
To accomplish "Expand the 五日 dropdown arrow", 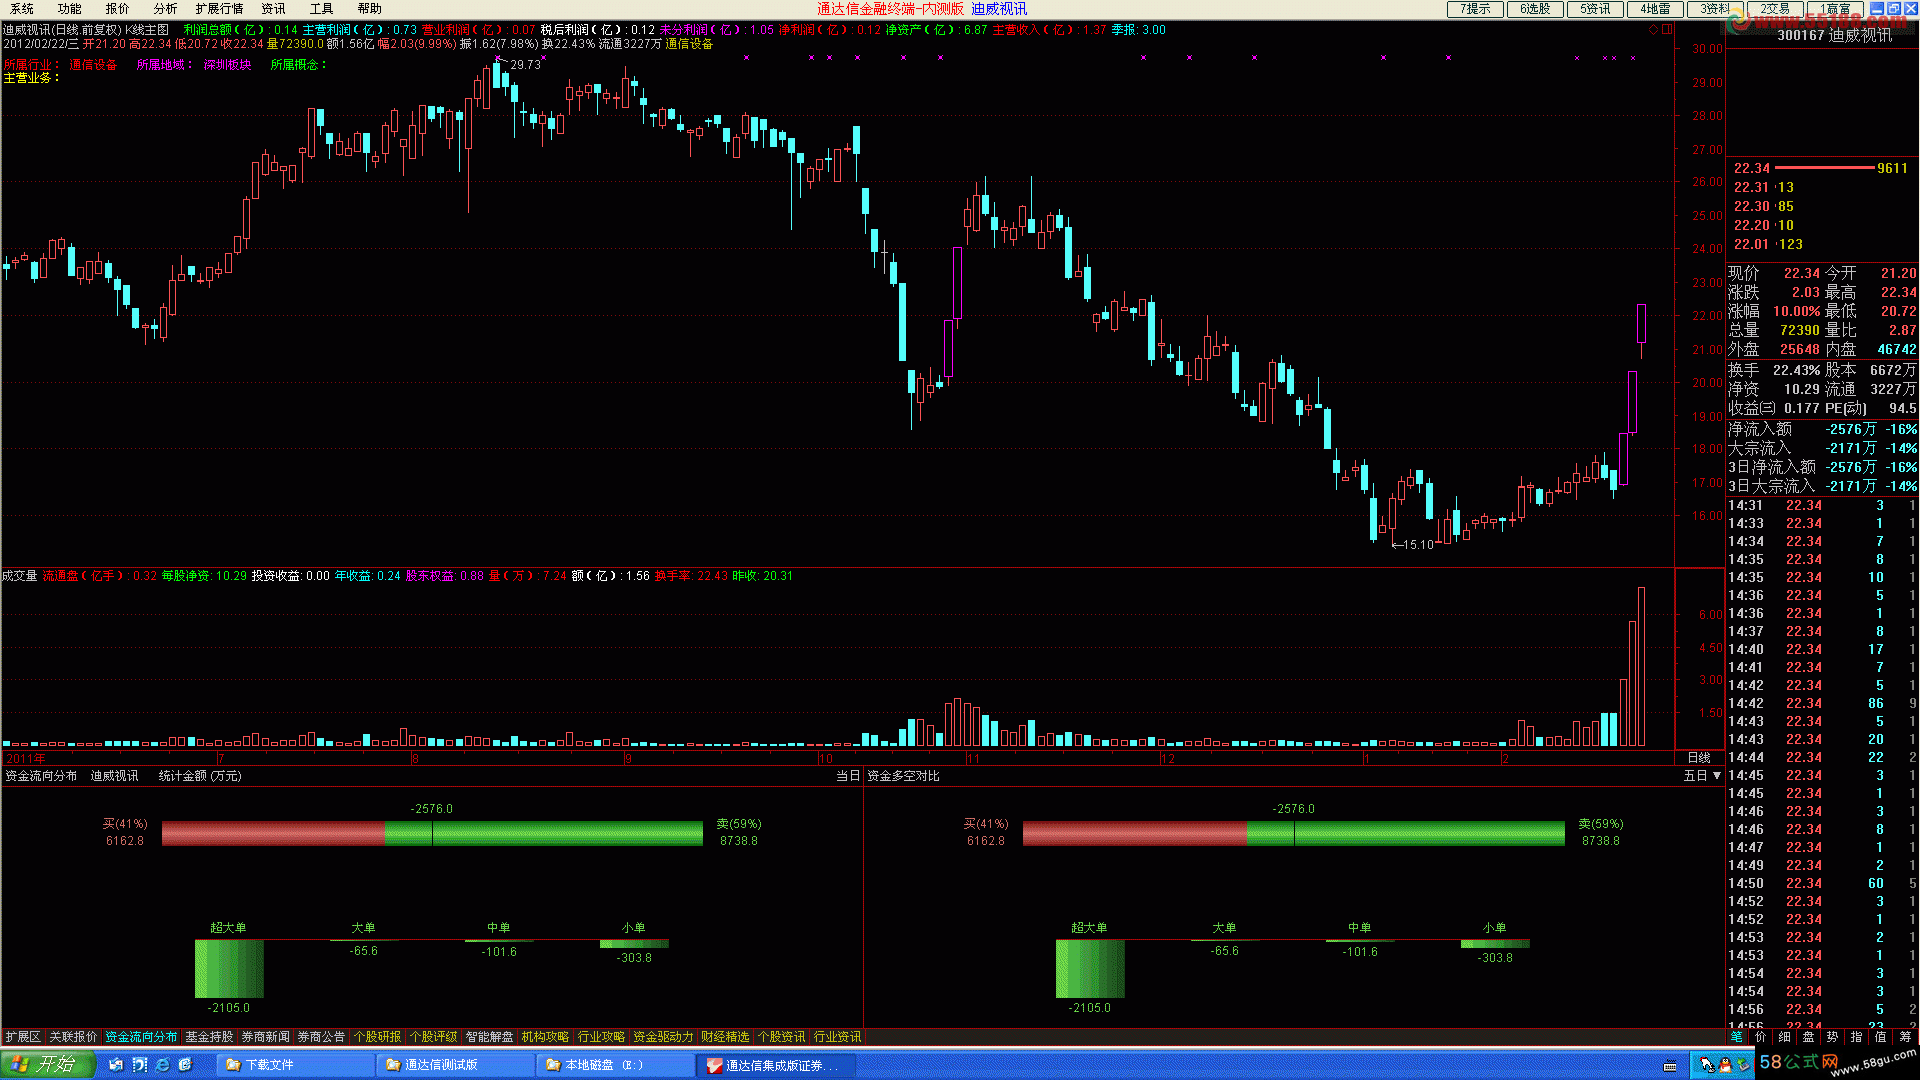I will click(x=1717, y=776).
